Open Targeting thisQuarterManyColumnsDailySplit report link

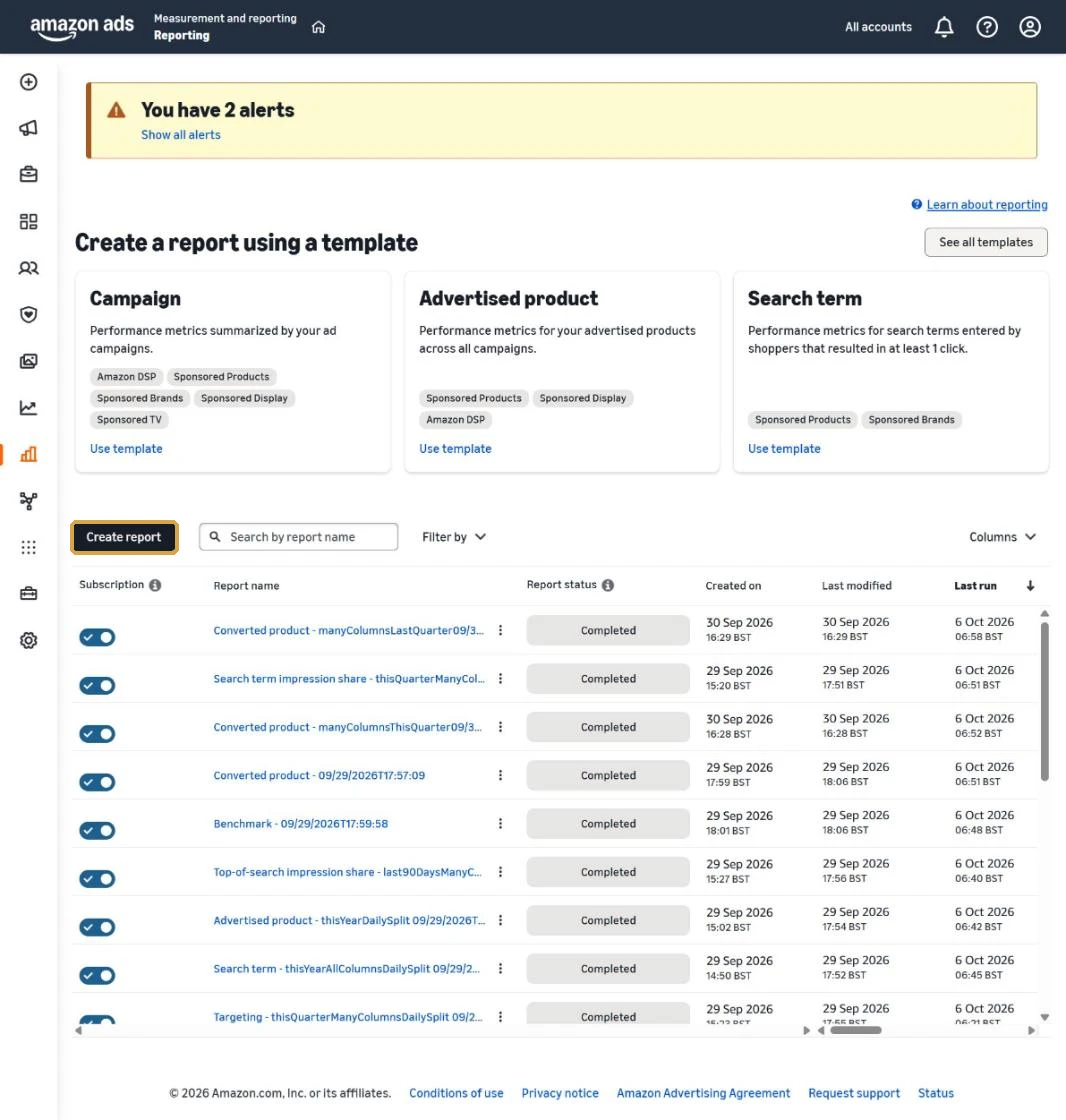348,1016
